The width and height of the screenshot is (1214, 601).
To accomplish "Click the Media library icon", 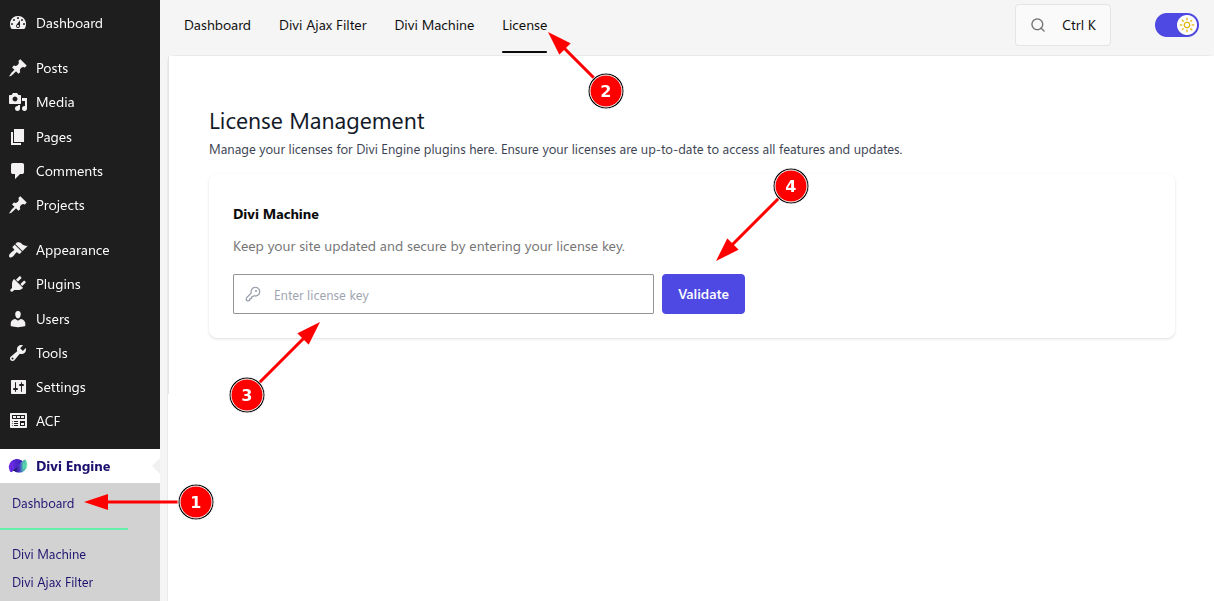I will click(18, 102).
